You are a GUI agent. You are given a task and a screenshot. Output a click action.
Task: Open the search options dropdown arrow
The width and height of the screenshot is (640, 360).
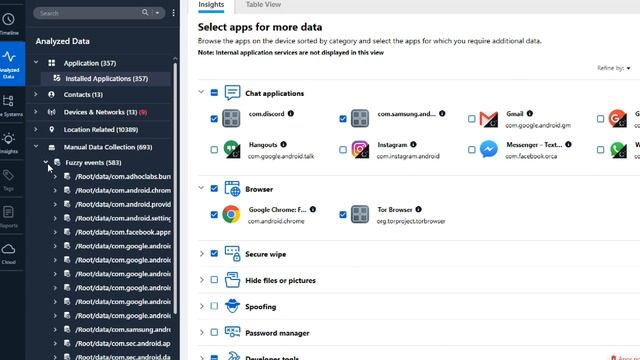point(157,13)
